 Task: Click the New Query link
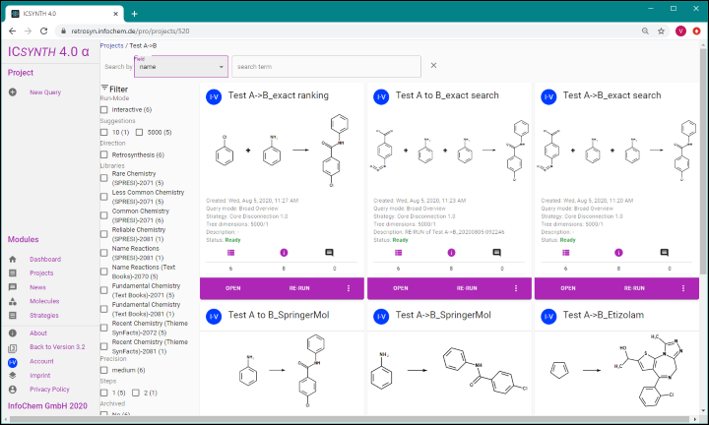45,92
